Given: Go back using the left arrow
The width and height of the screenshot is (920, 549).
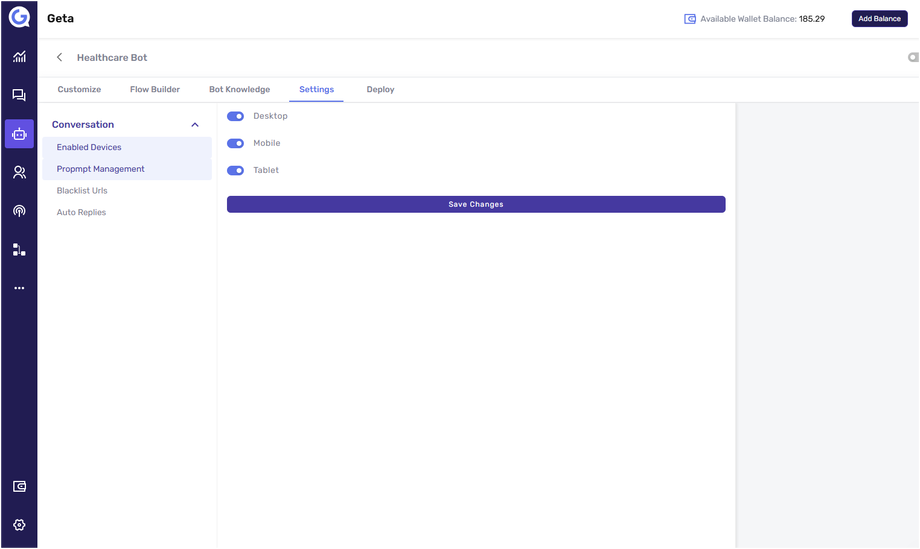Looking at the screenshot, I should tap(60, 58).
